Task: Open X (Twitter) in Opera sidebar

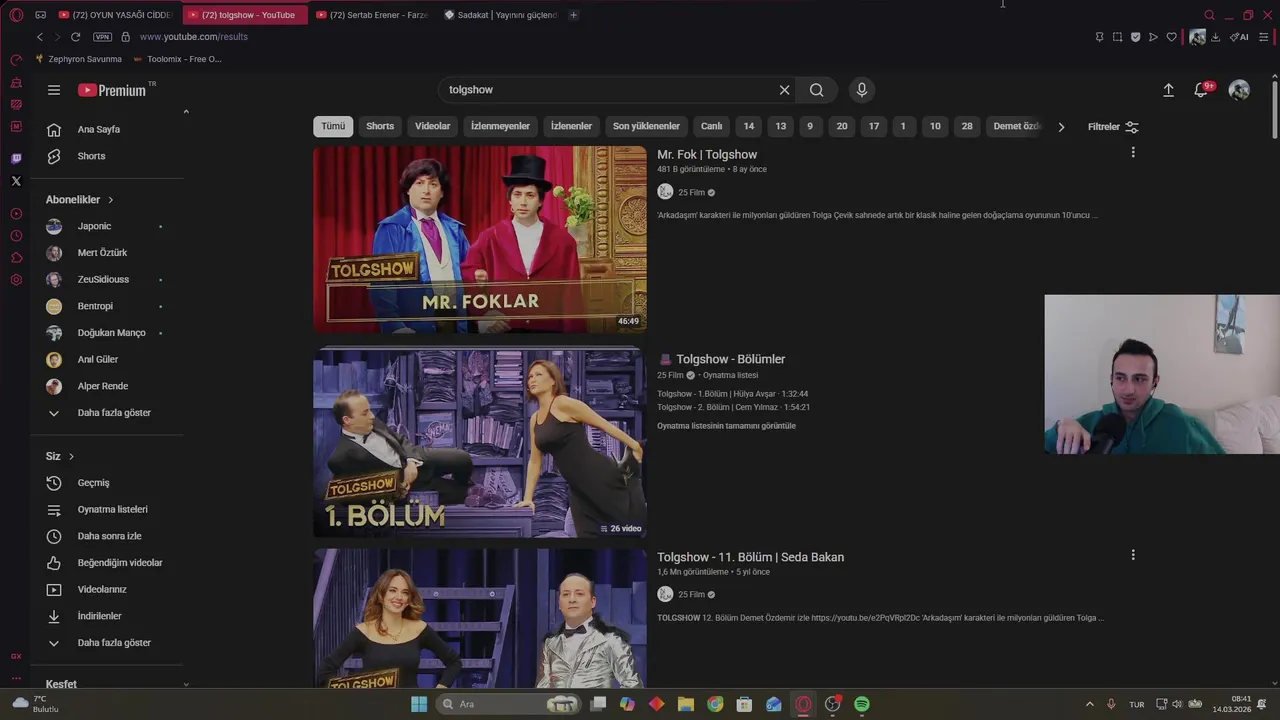Action: tap(16, 181)
